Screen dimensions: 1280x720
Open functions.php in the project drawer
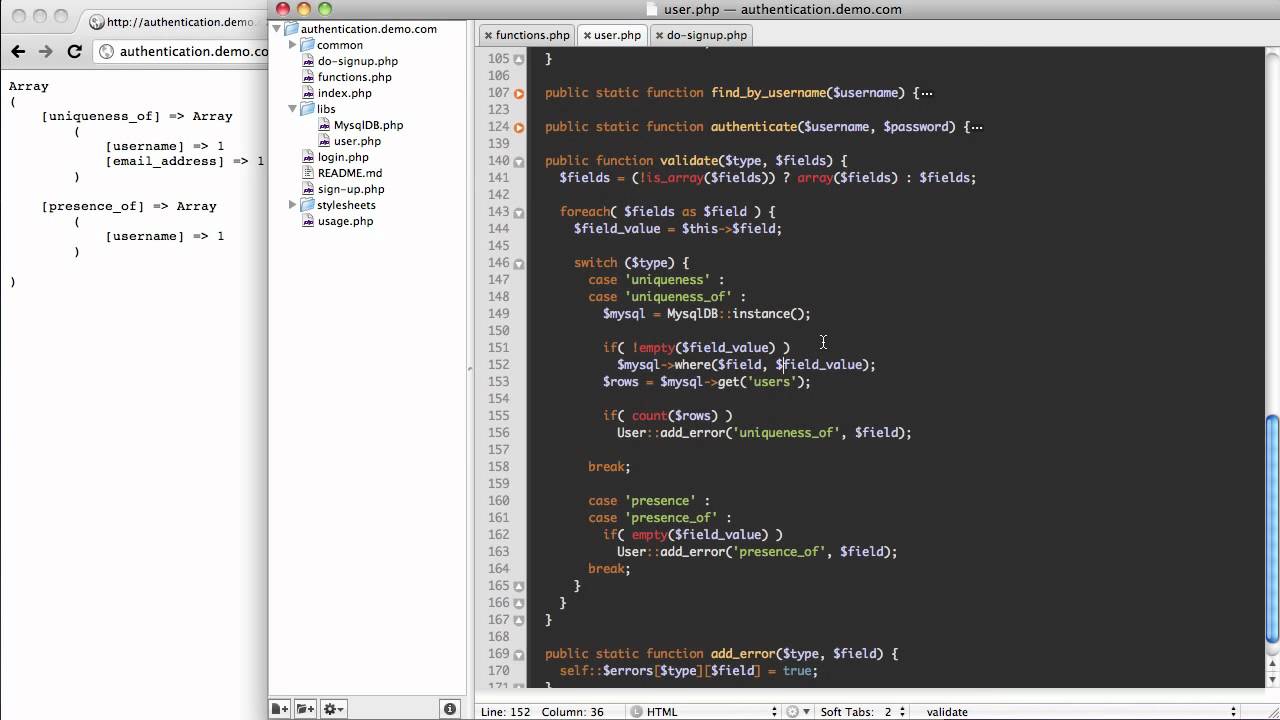(x=355, y=77)
